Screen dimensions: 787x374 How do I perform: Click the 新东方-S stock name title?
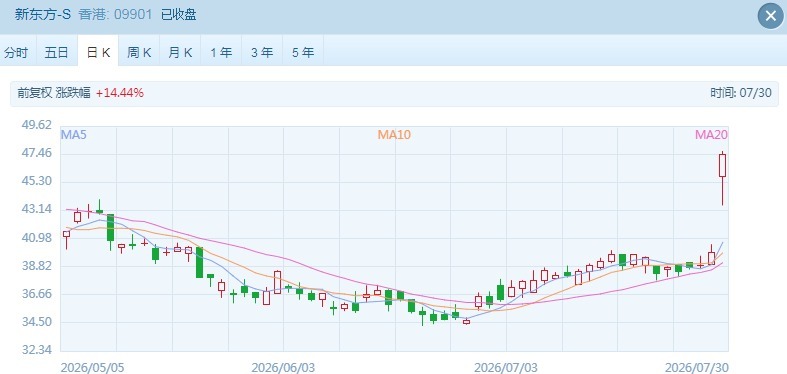click(x=44, y=15)
